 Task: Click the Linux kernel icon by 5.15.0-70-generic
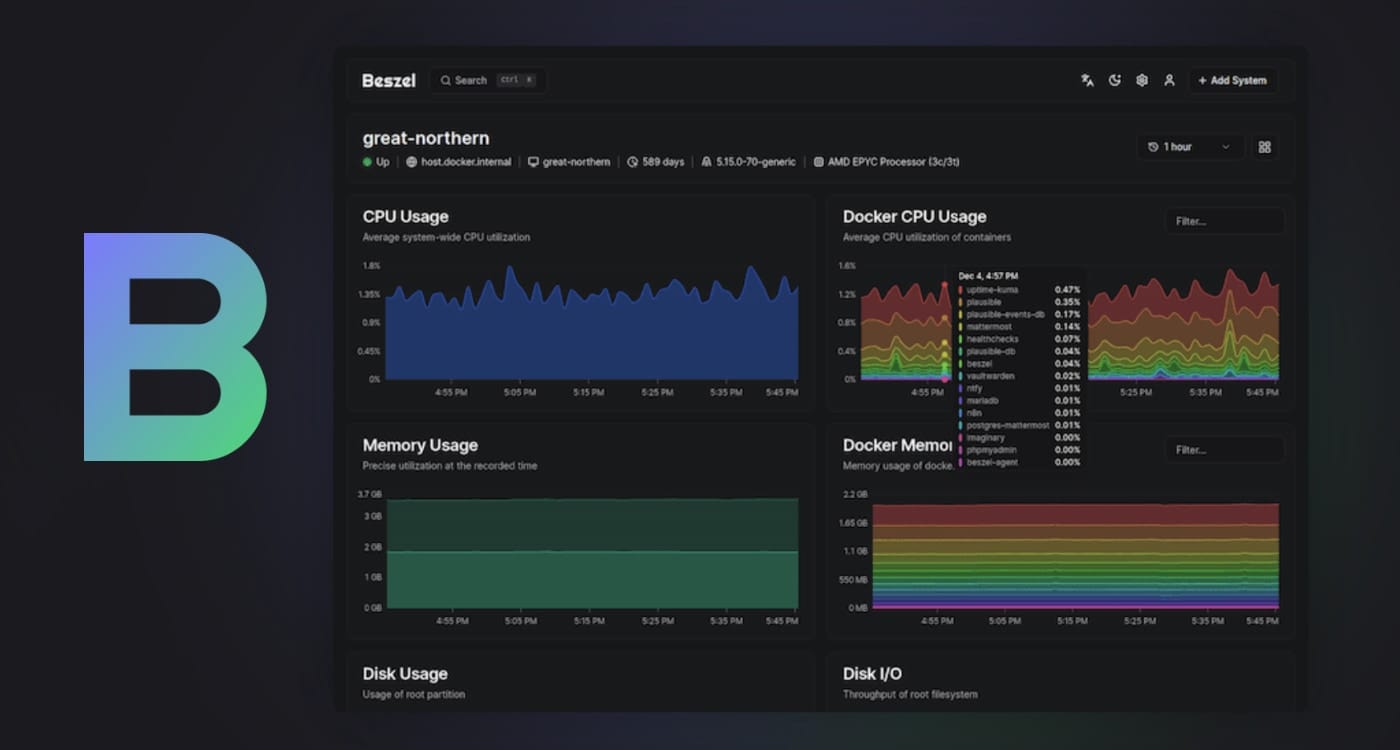click(x=706, y=162)
